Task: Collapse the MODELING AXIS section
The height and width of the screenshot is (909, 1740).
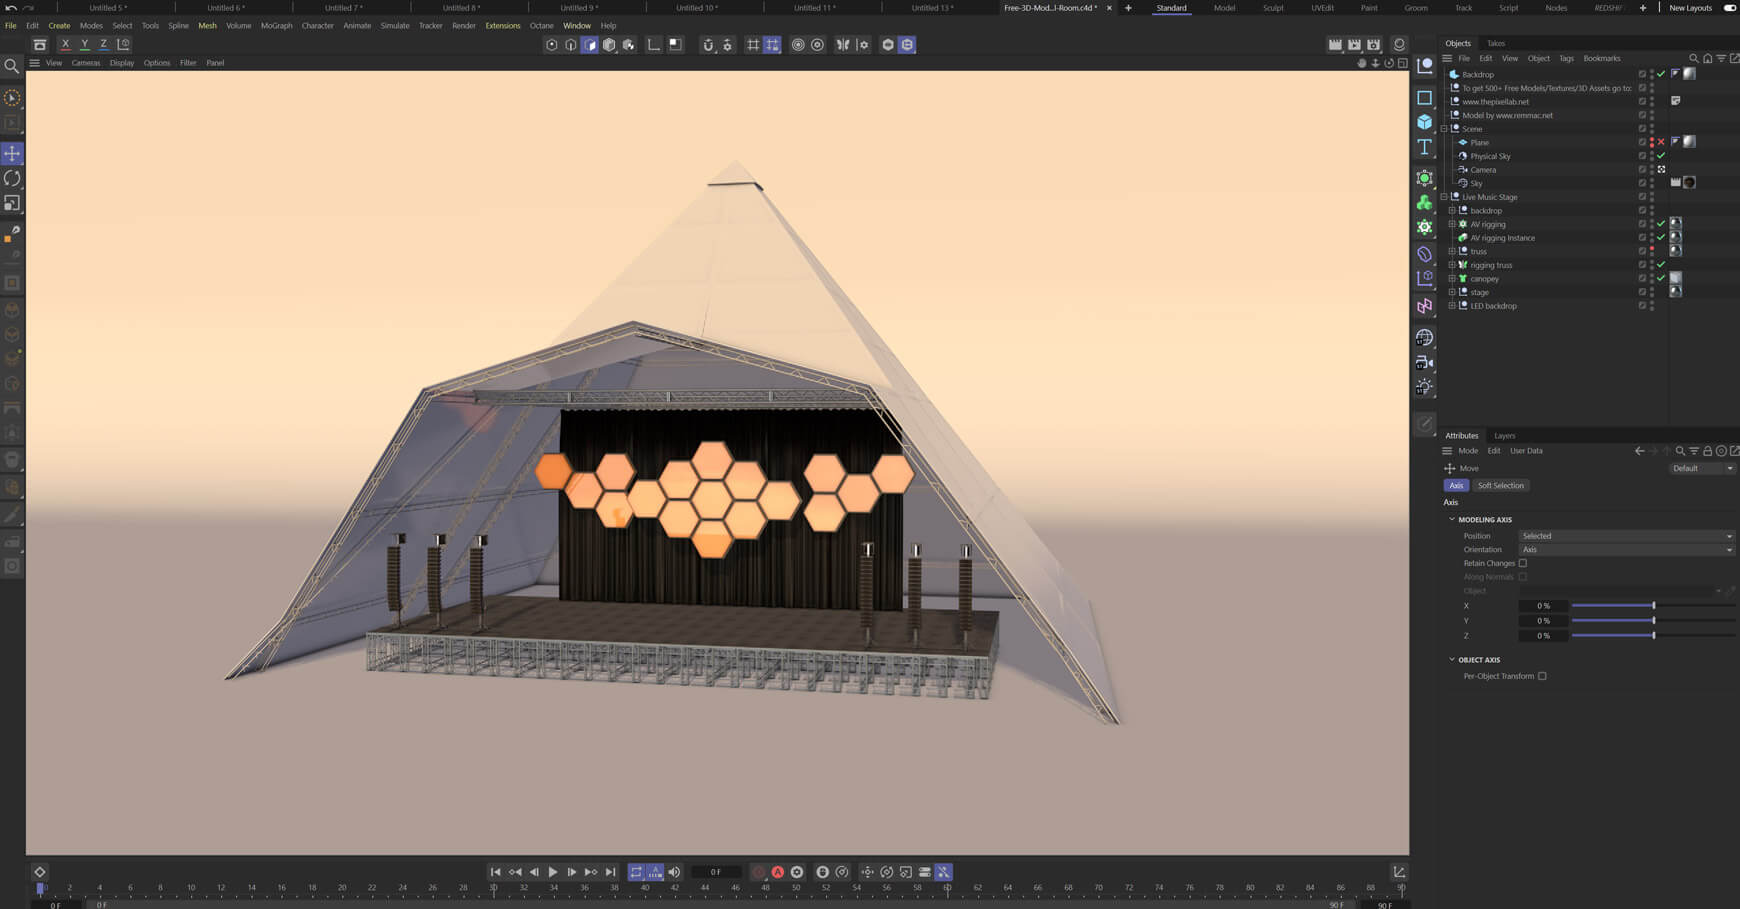Action: (x=1452, y=520)
